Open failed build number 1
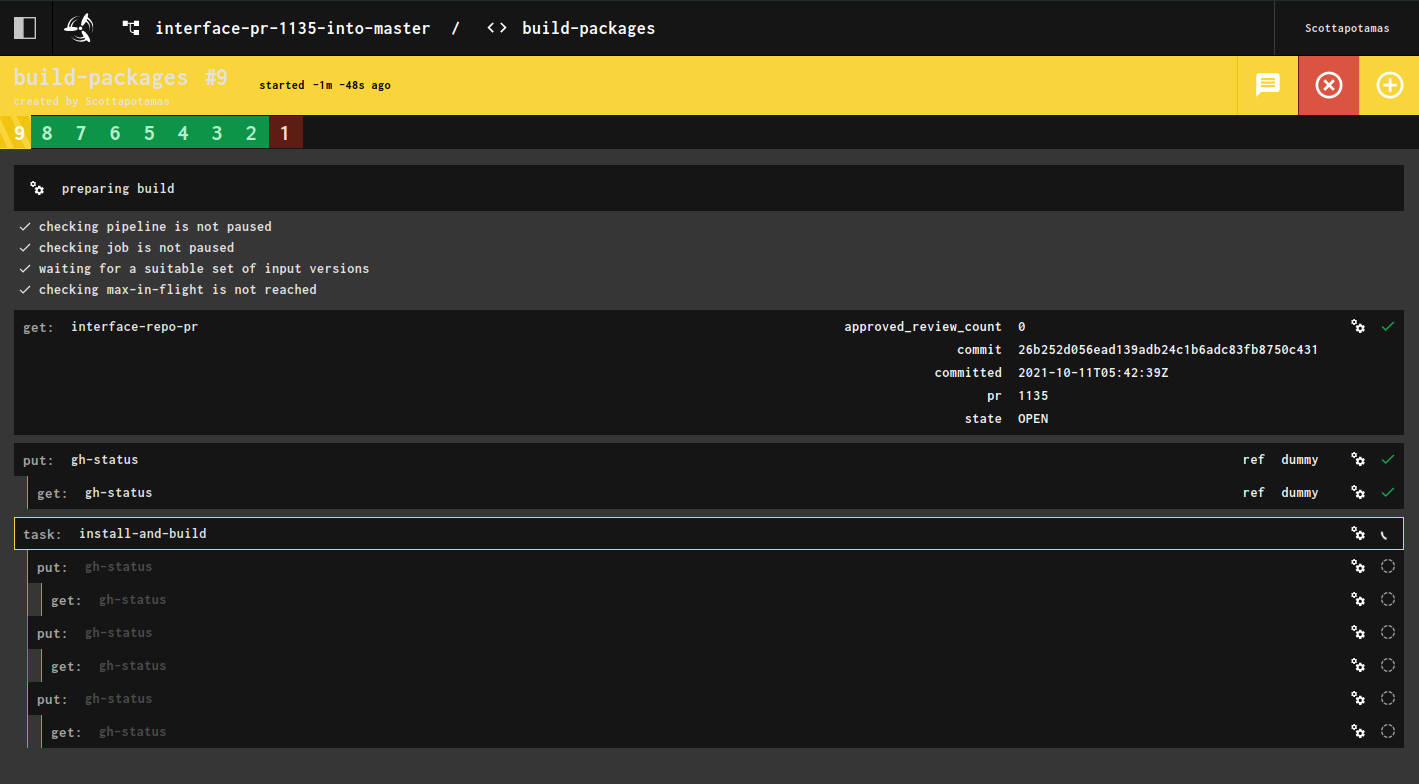Screen dimensions: 1419x784 click(285, 131)
